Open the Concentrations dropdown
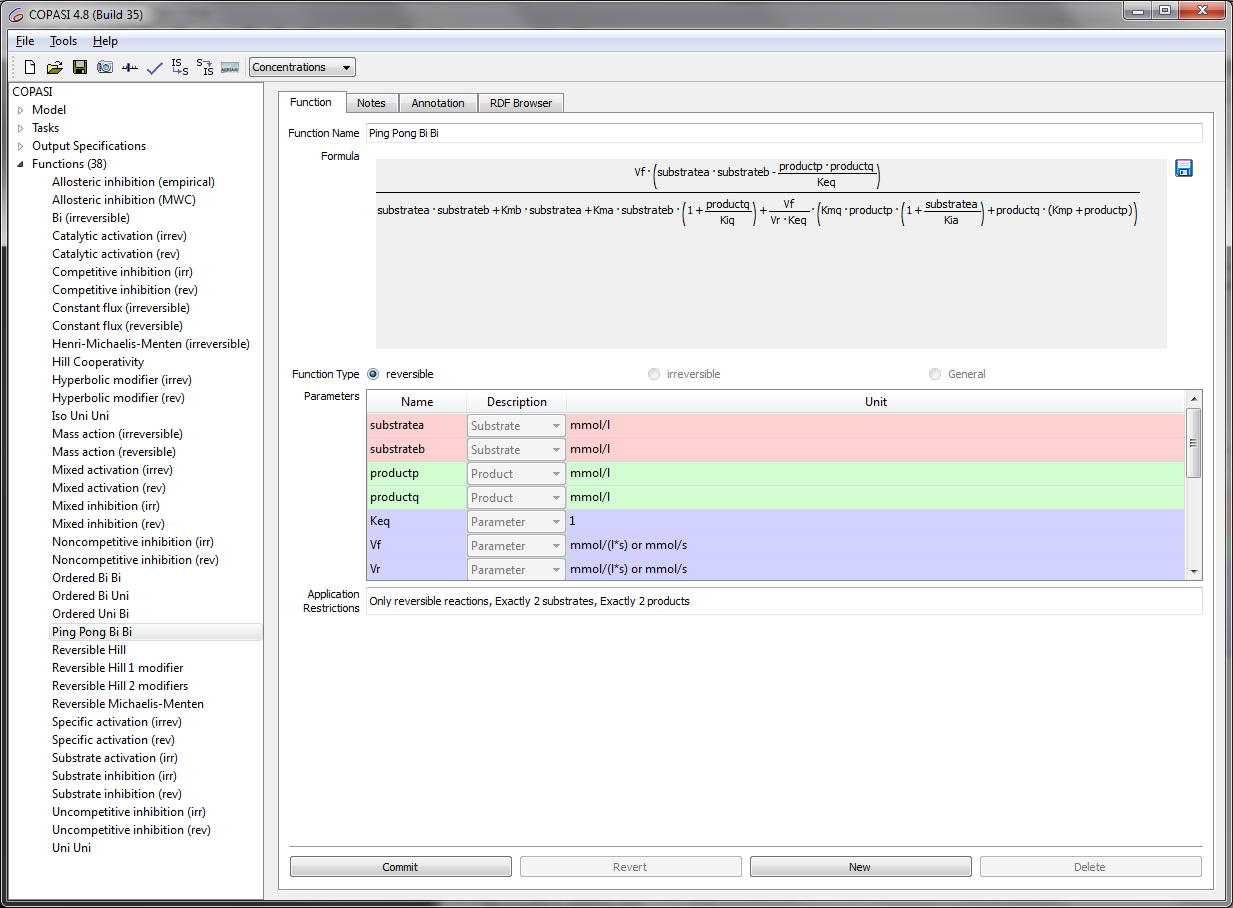 point(302,68)
